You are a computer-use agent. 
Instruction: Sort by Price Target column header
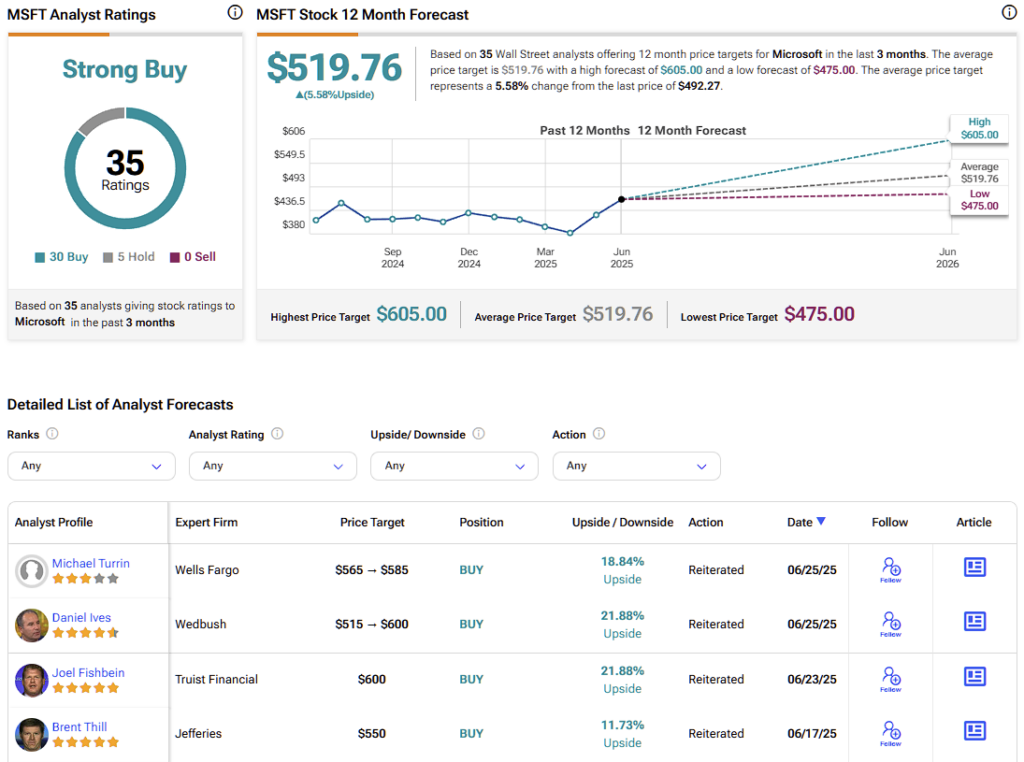coord(372,522)
